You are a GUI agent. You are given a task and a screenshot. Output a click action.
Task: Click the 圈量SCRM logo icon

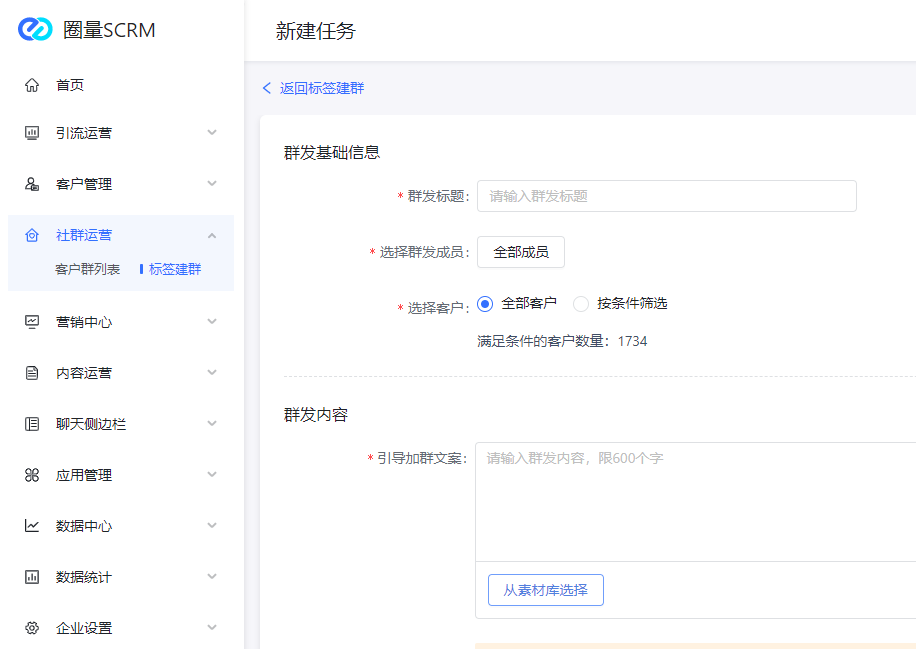coord(34,30)
